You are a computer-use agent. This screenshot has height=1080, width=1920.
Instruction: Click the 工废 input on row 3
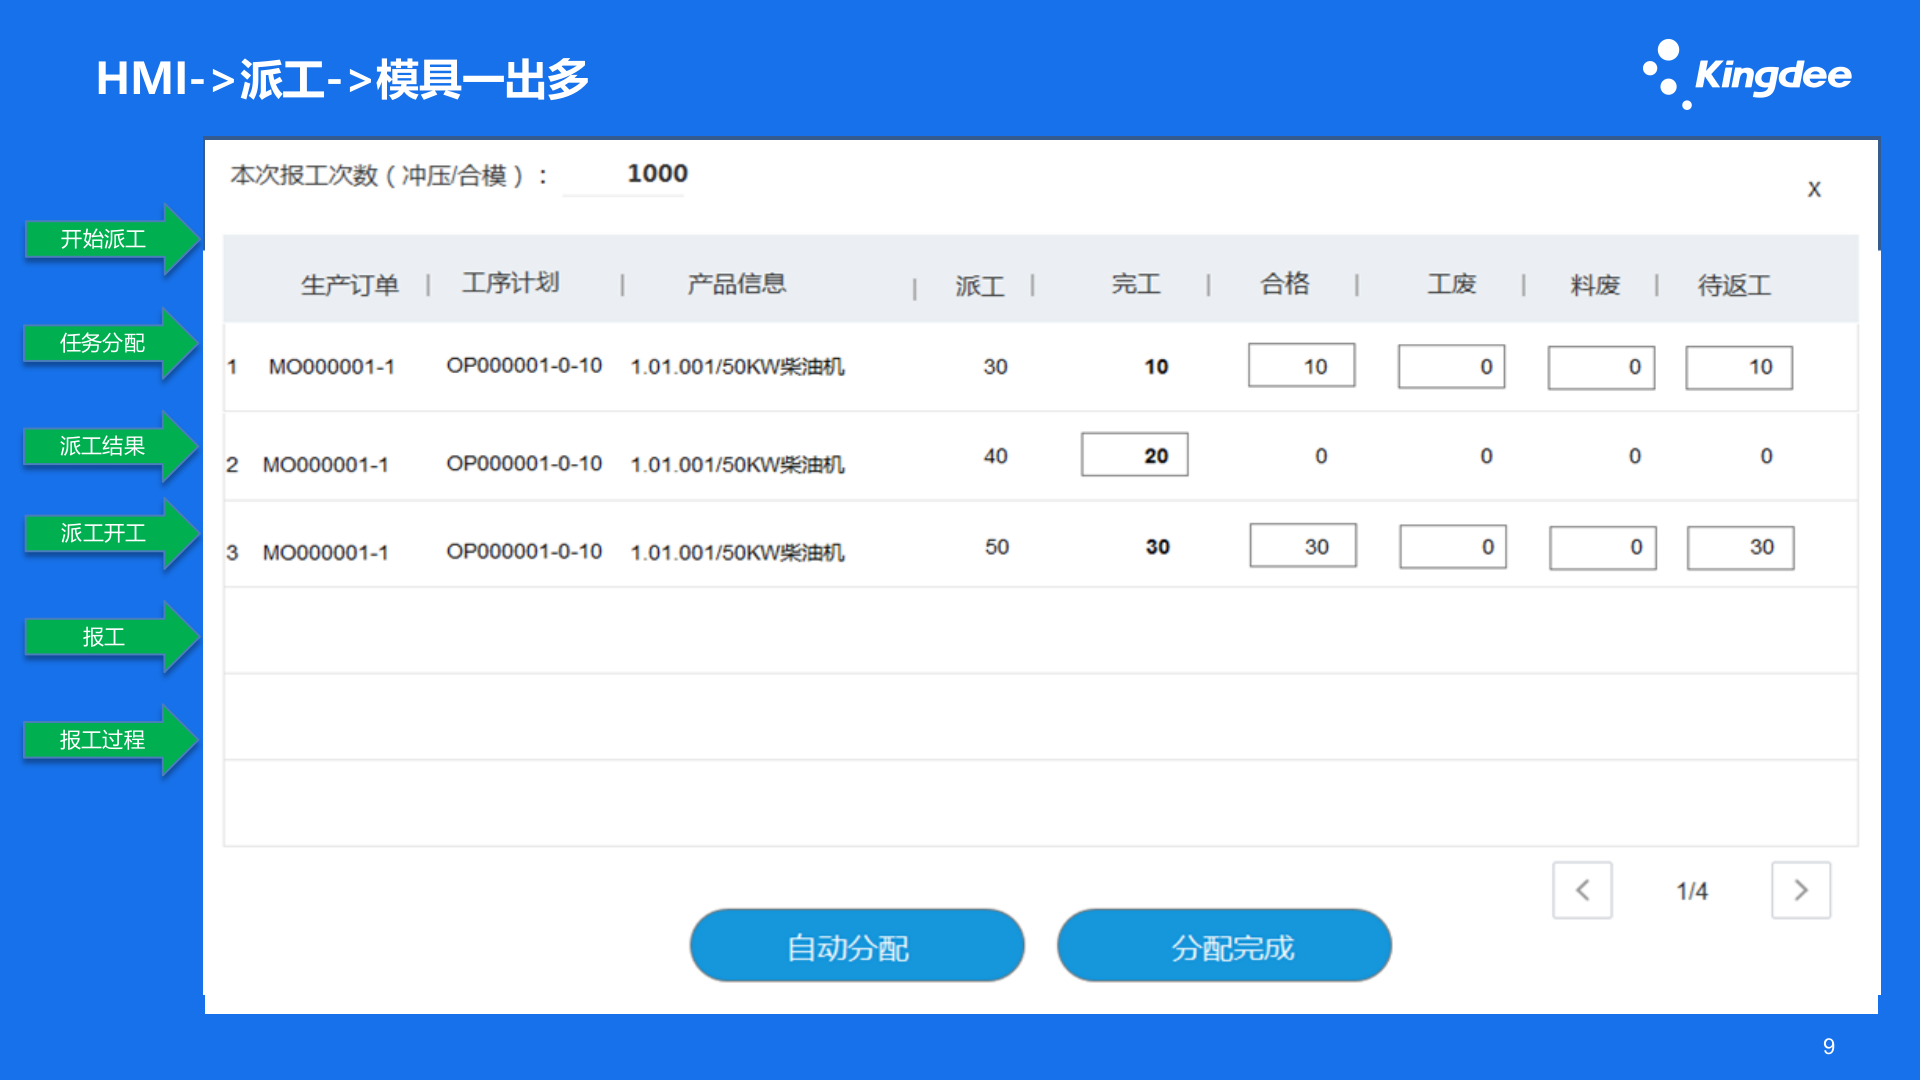coord(1452,547)
